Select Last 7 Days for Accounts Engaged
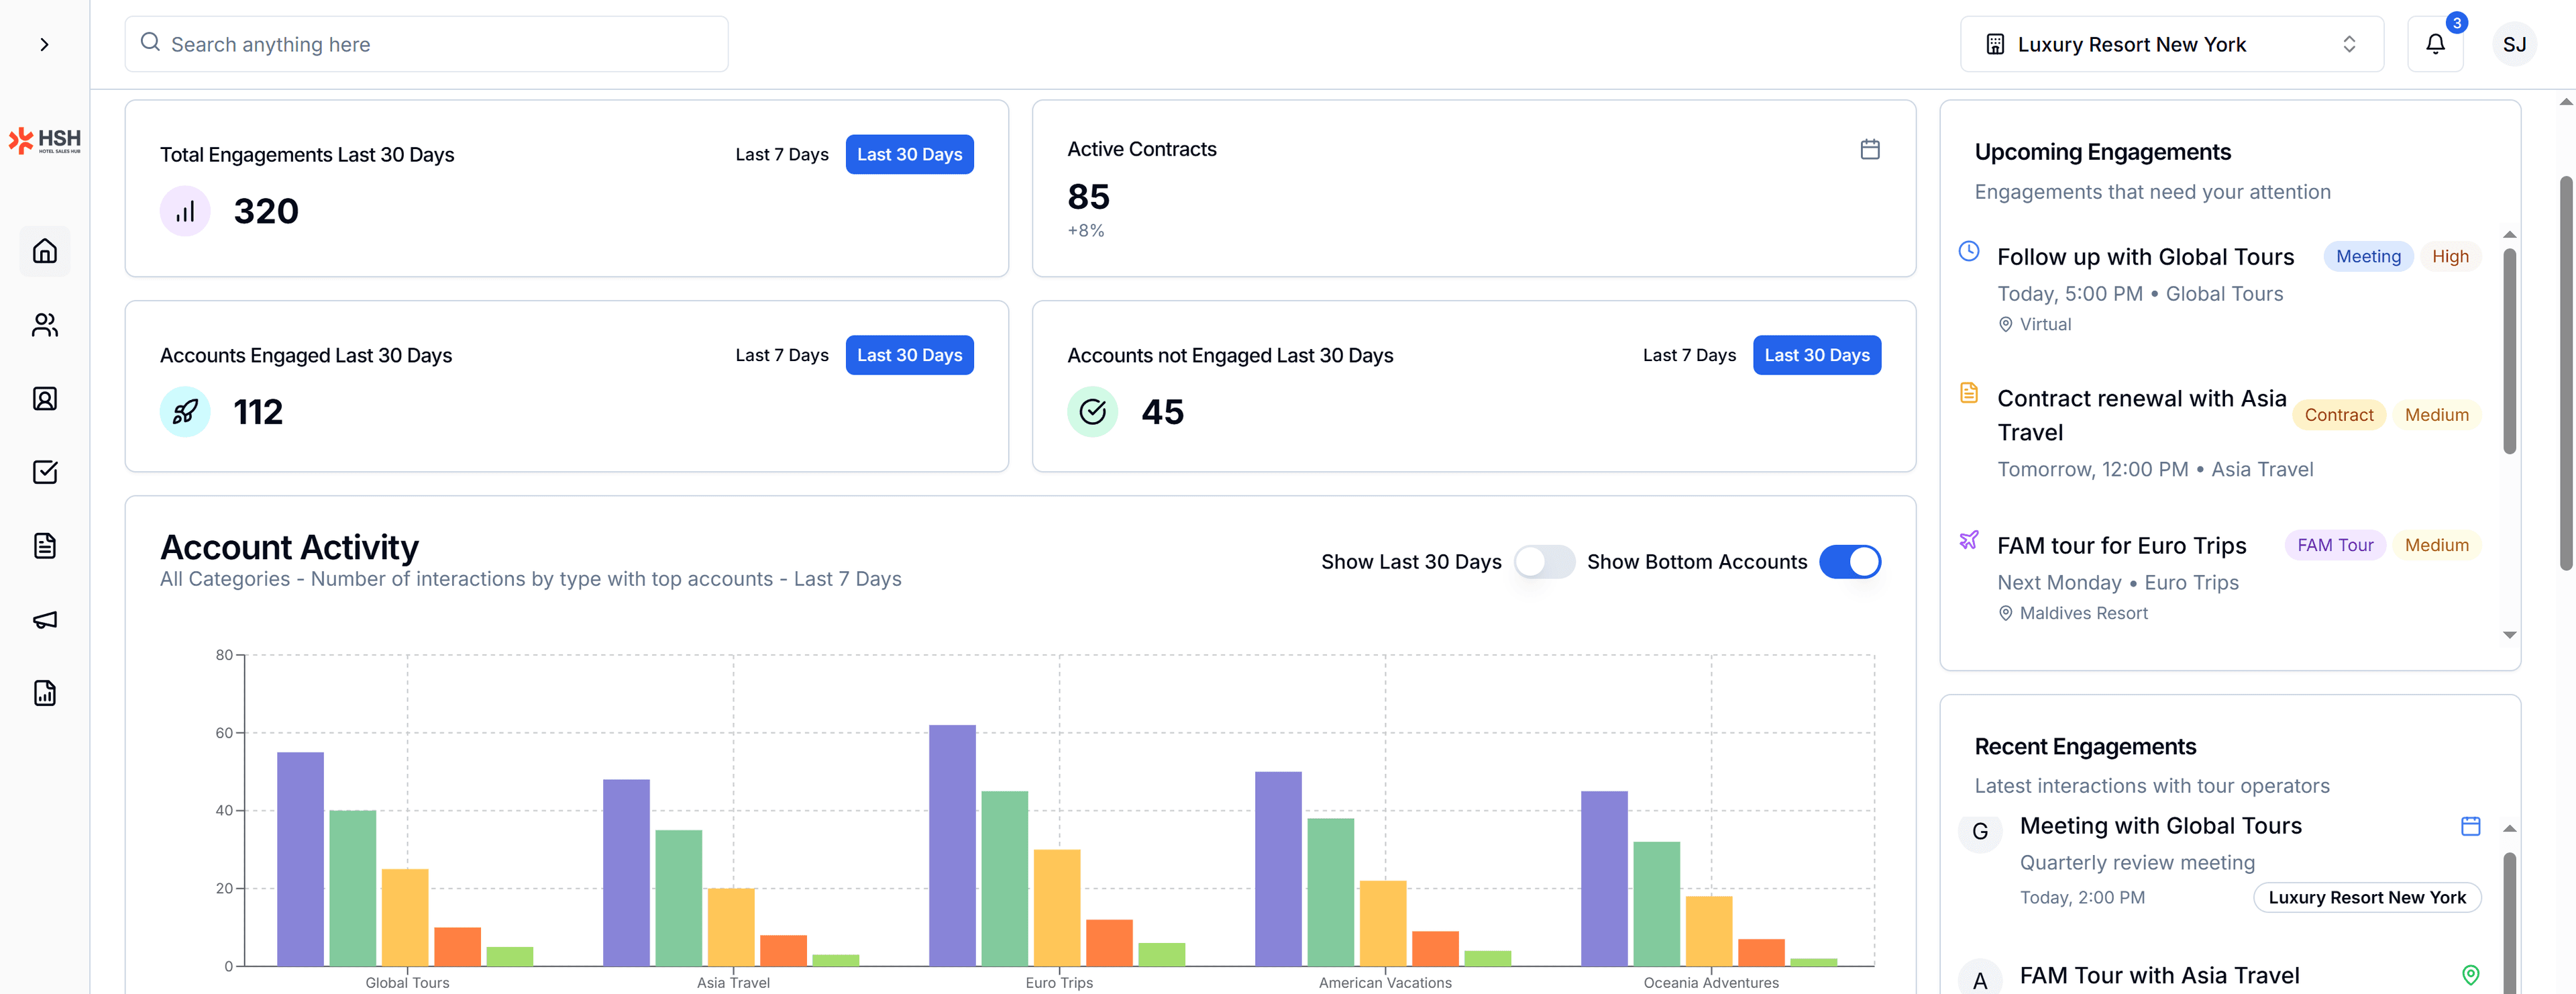 click(782, 355)
